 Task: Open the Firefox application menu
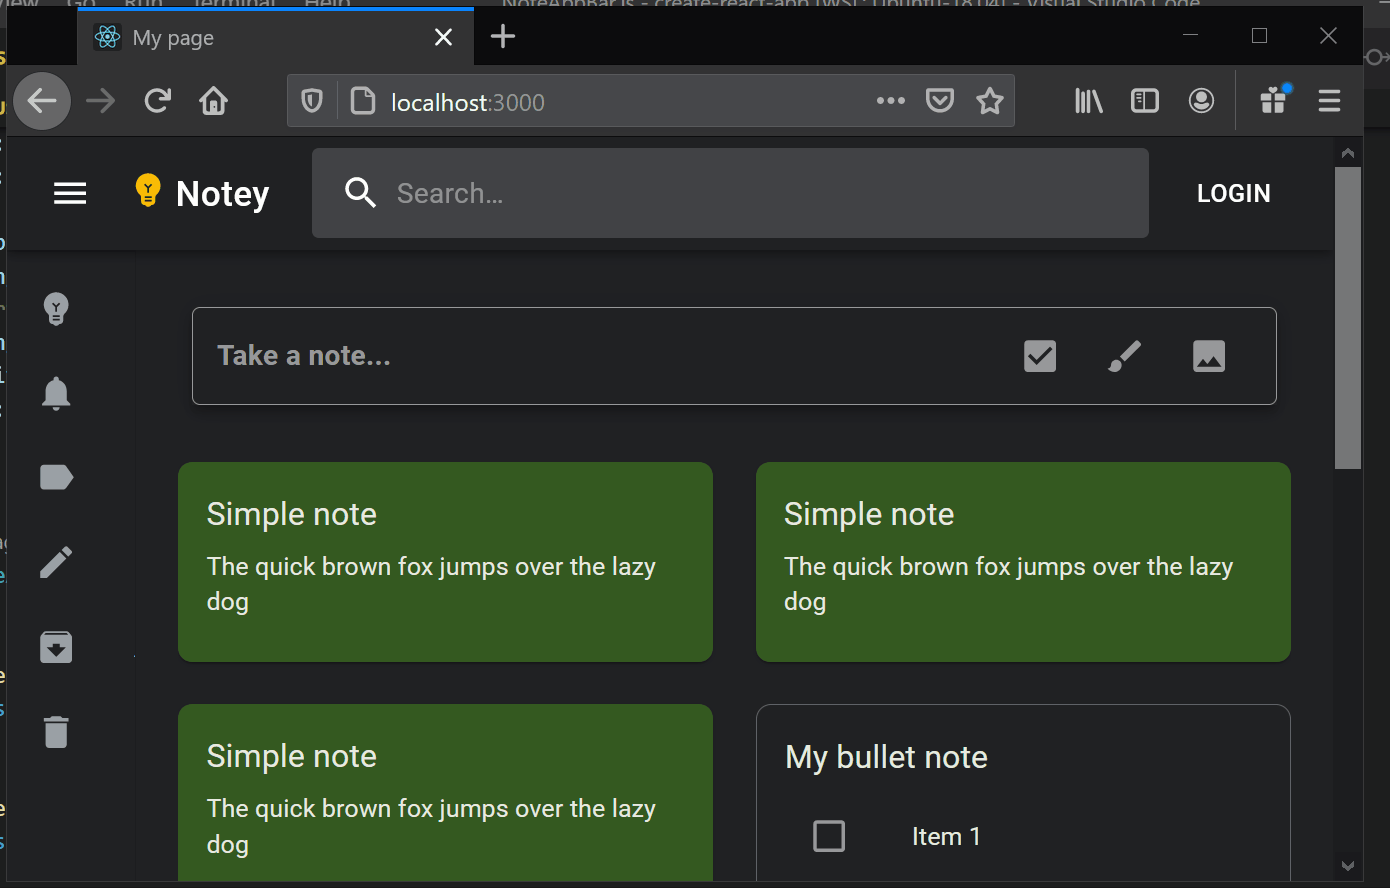pyautogui.click(x=1329, y=101)
